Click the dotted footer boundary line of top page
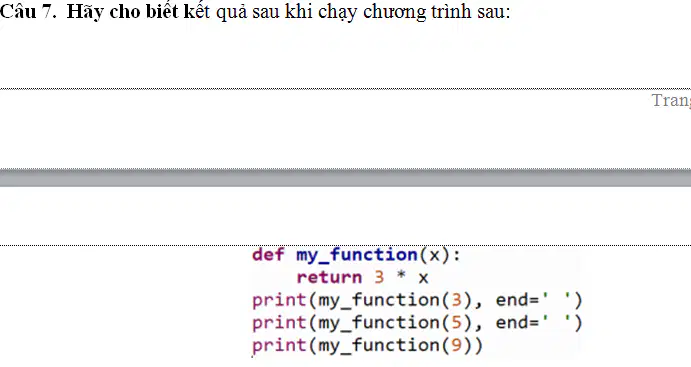 [346, 89]
